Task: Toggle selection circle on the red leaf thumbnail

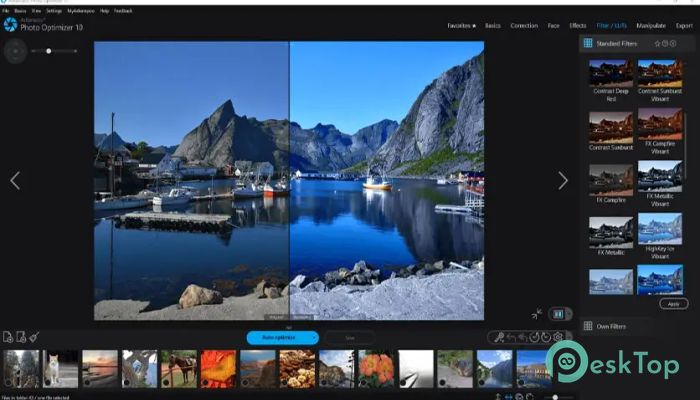Action: tap(205, 383)
